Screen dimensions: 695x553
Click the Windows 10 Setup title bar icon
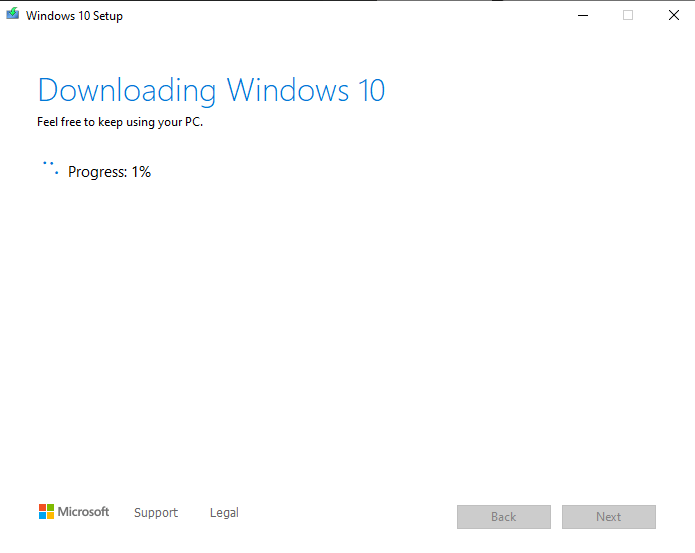click(12, 14)
